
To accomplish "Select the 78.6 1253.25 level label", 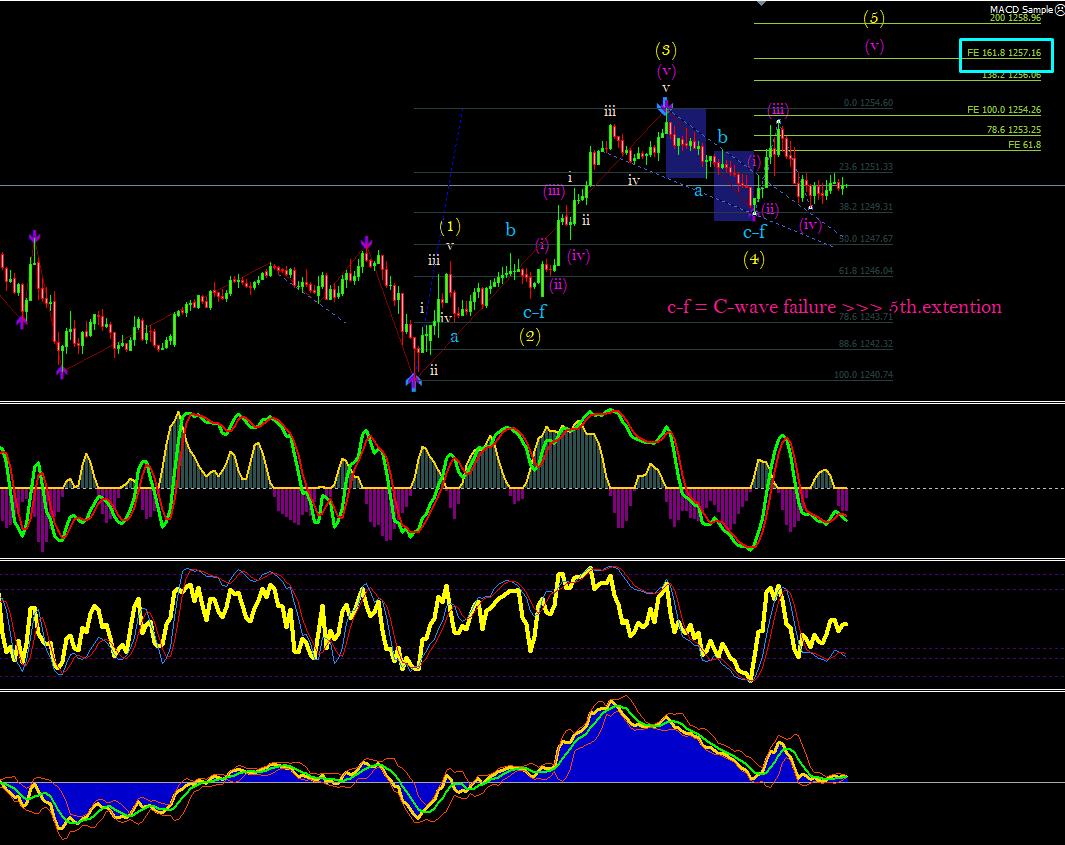I will tap(1013, 130).
